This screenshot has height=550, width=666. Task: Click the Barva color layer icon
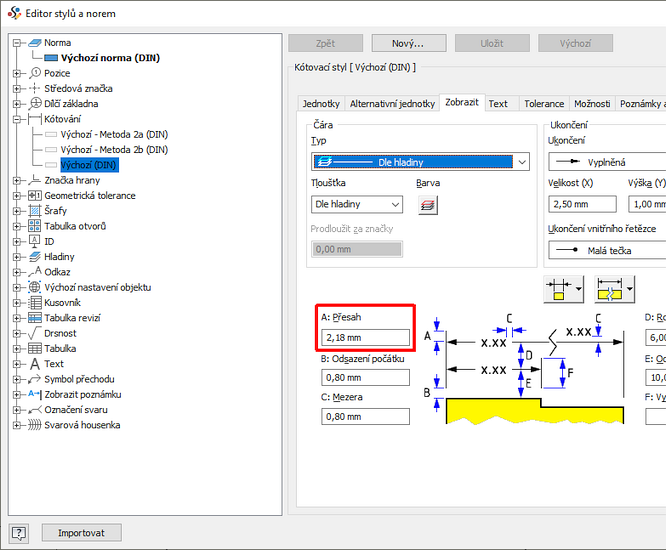click(x=427, y=204)
